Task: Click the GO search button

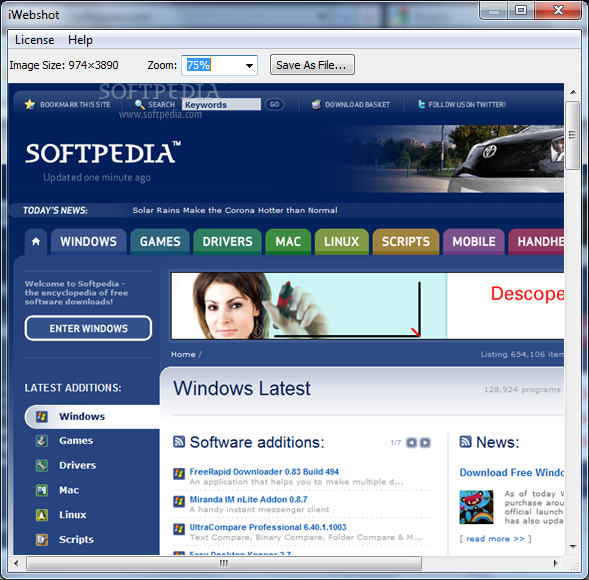Action: 274,104
